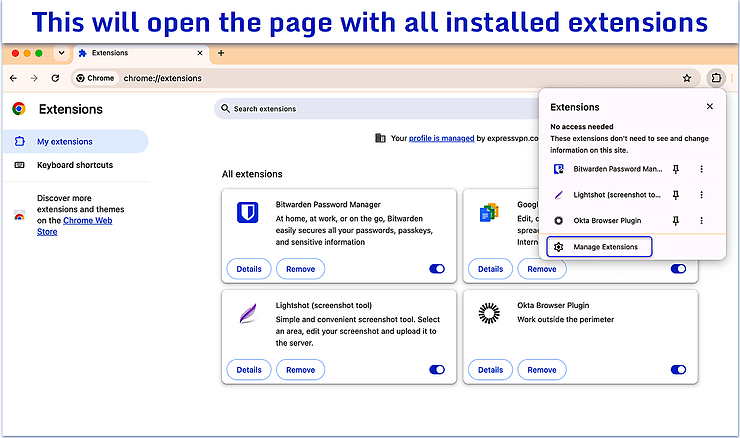The width and height of the screenshot is (740, 438).
Task: Open Details for Lightshot screenshot tool
Action: coord(249,370)
